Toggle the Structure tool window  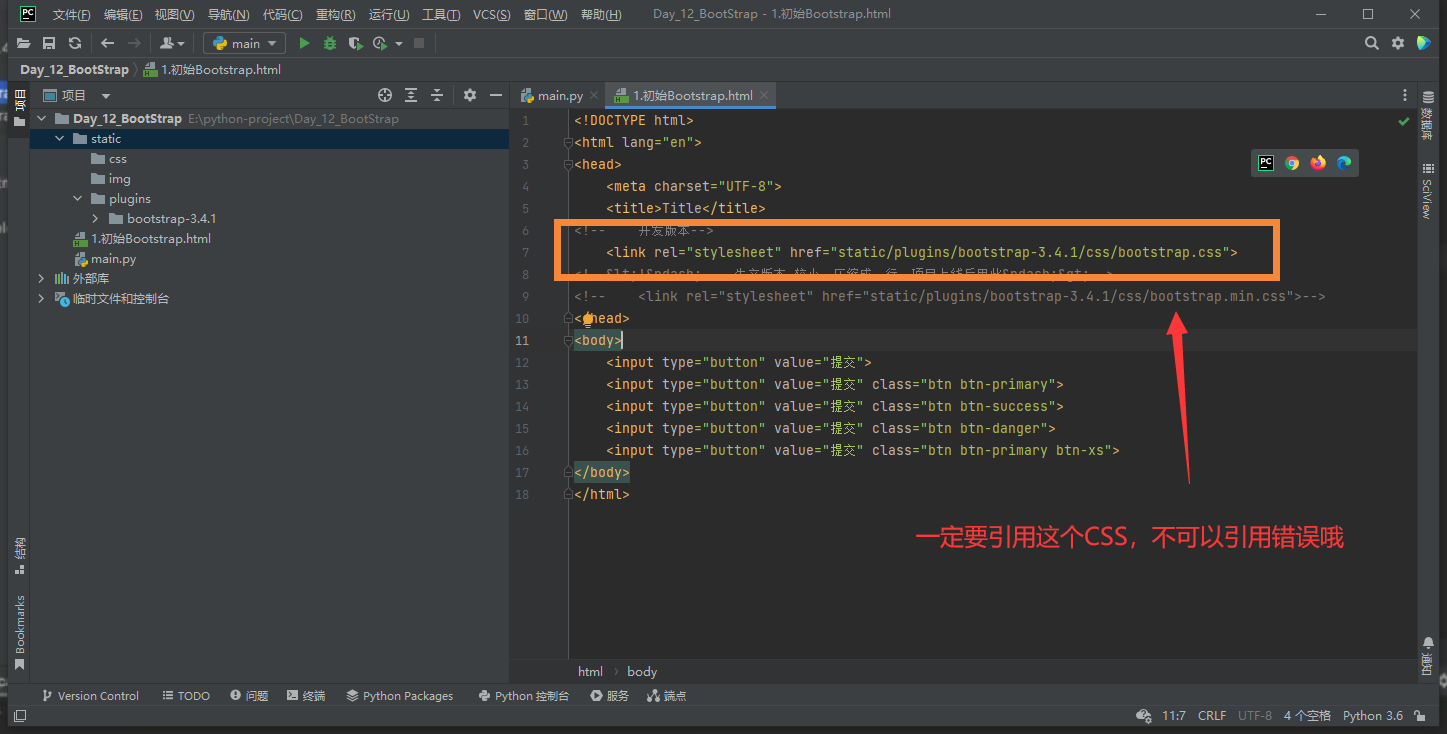20,555
